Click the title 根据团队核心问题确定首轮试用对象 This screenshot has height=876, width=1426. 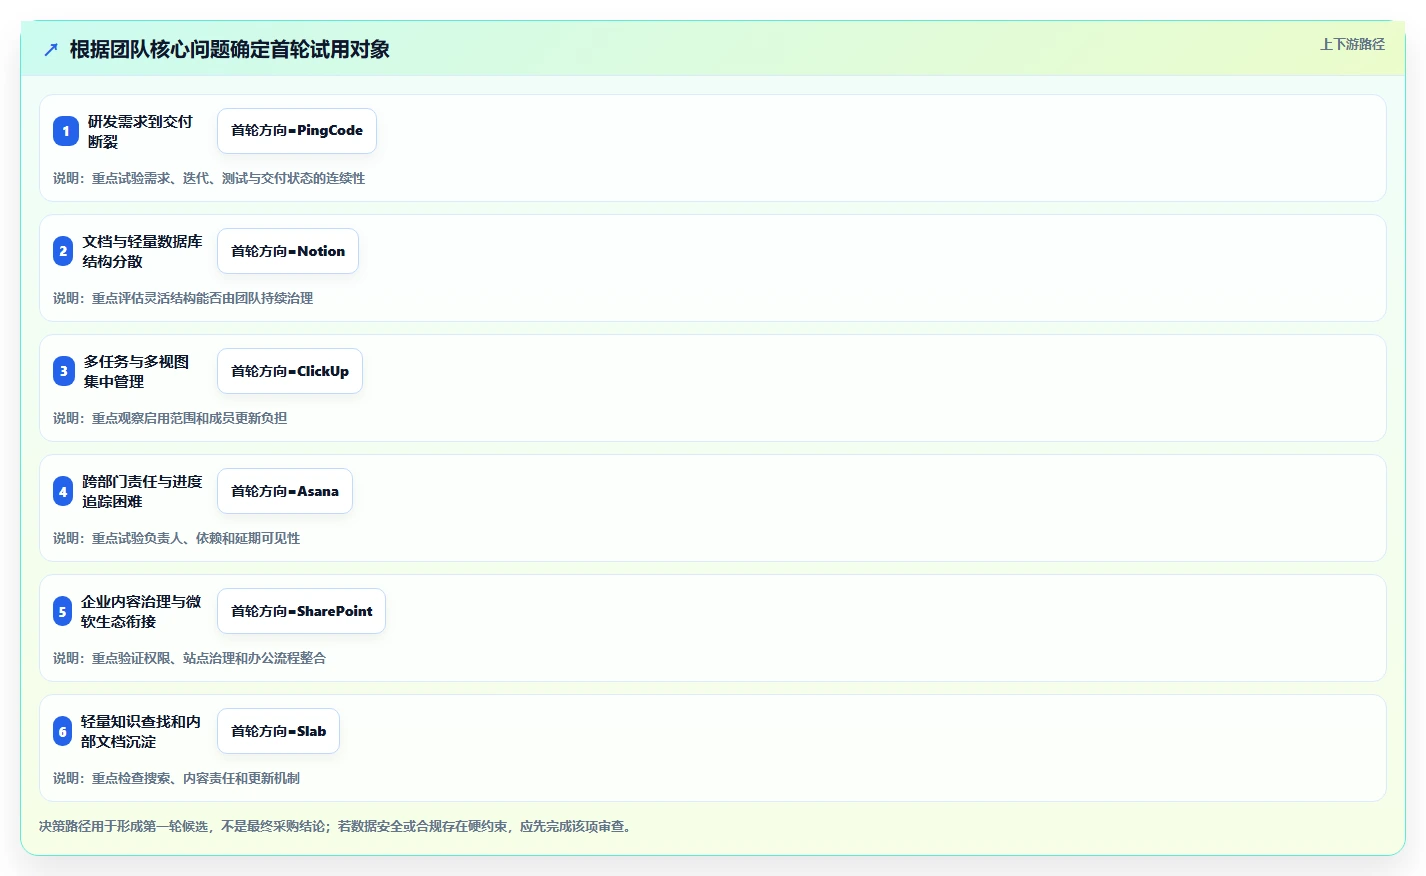click(230, 49)
